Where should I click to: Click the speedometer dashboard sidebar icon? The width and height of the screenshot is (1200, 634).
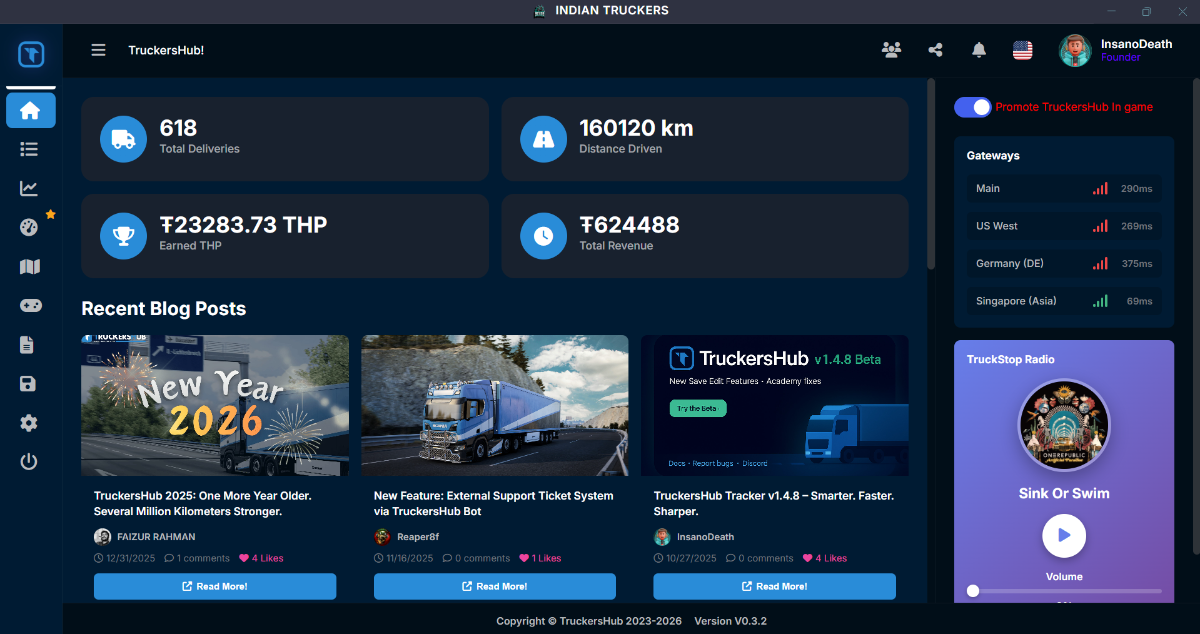click(29, 227)
